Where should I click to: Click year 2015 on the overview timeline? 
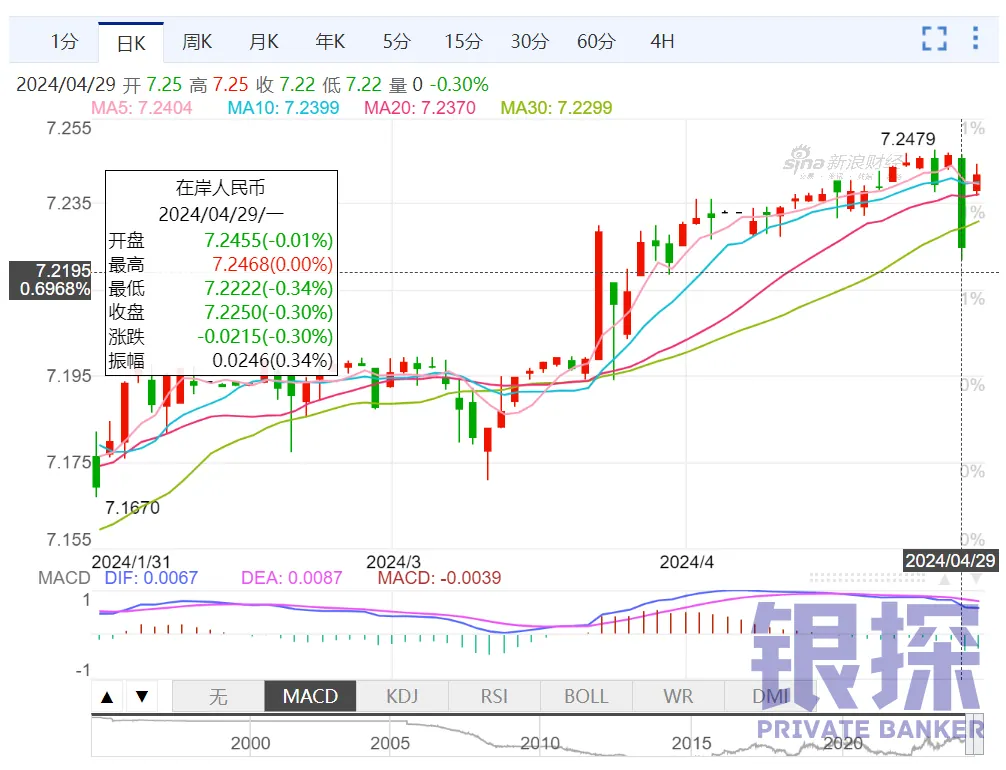(x=692, y=743)
